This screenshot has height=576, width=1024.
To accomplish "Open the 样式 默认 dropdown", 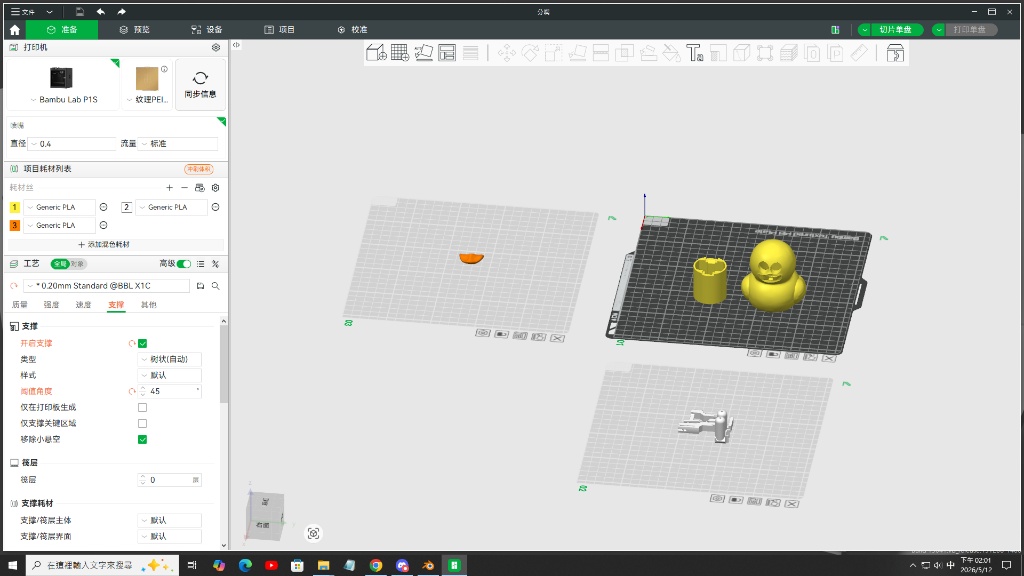I will [x=170, y=376].
